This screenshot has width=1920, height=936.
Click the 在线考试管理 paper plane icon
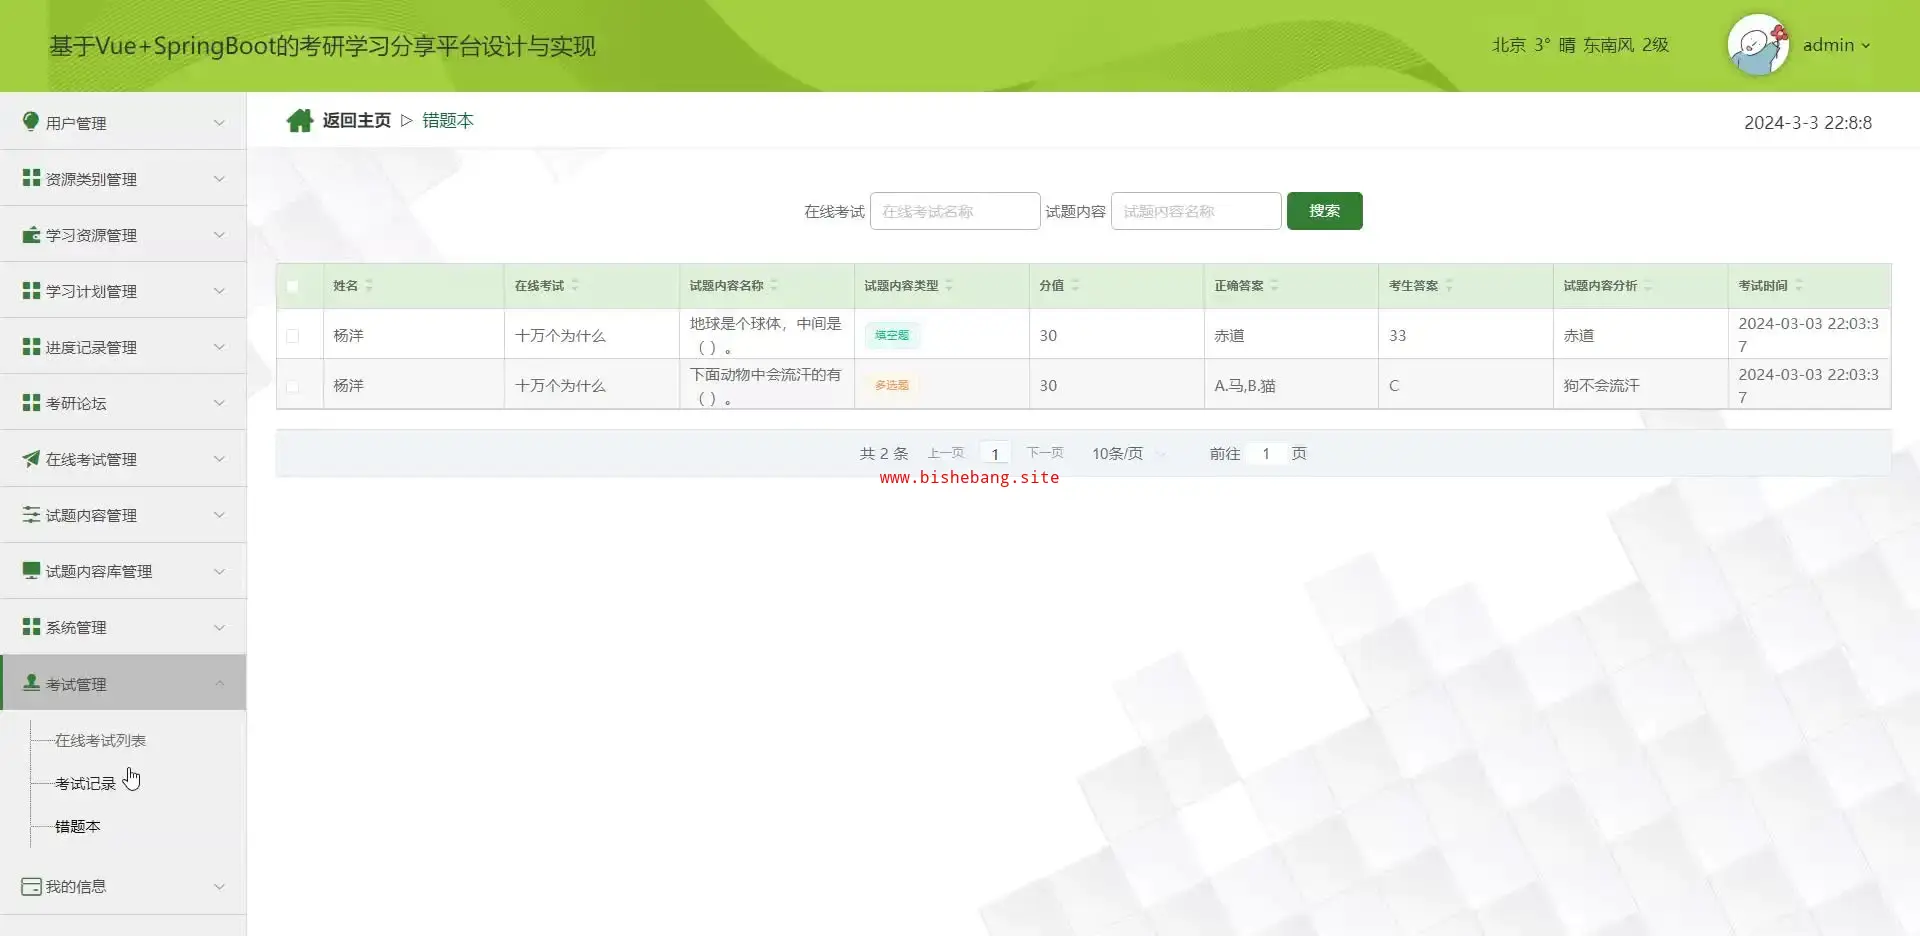click(x=31, y=458)
